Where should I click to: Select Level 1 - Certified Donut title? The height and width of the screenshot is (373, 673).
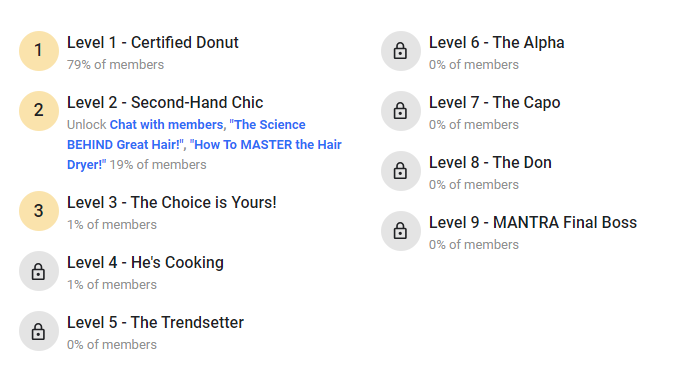[x=152, y=42]
